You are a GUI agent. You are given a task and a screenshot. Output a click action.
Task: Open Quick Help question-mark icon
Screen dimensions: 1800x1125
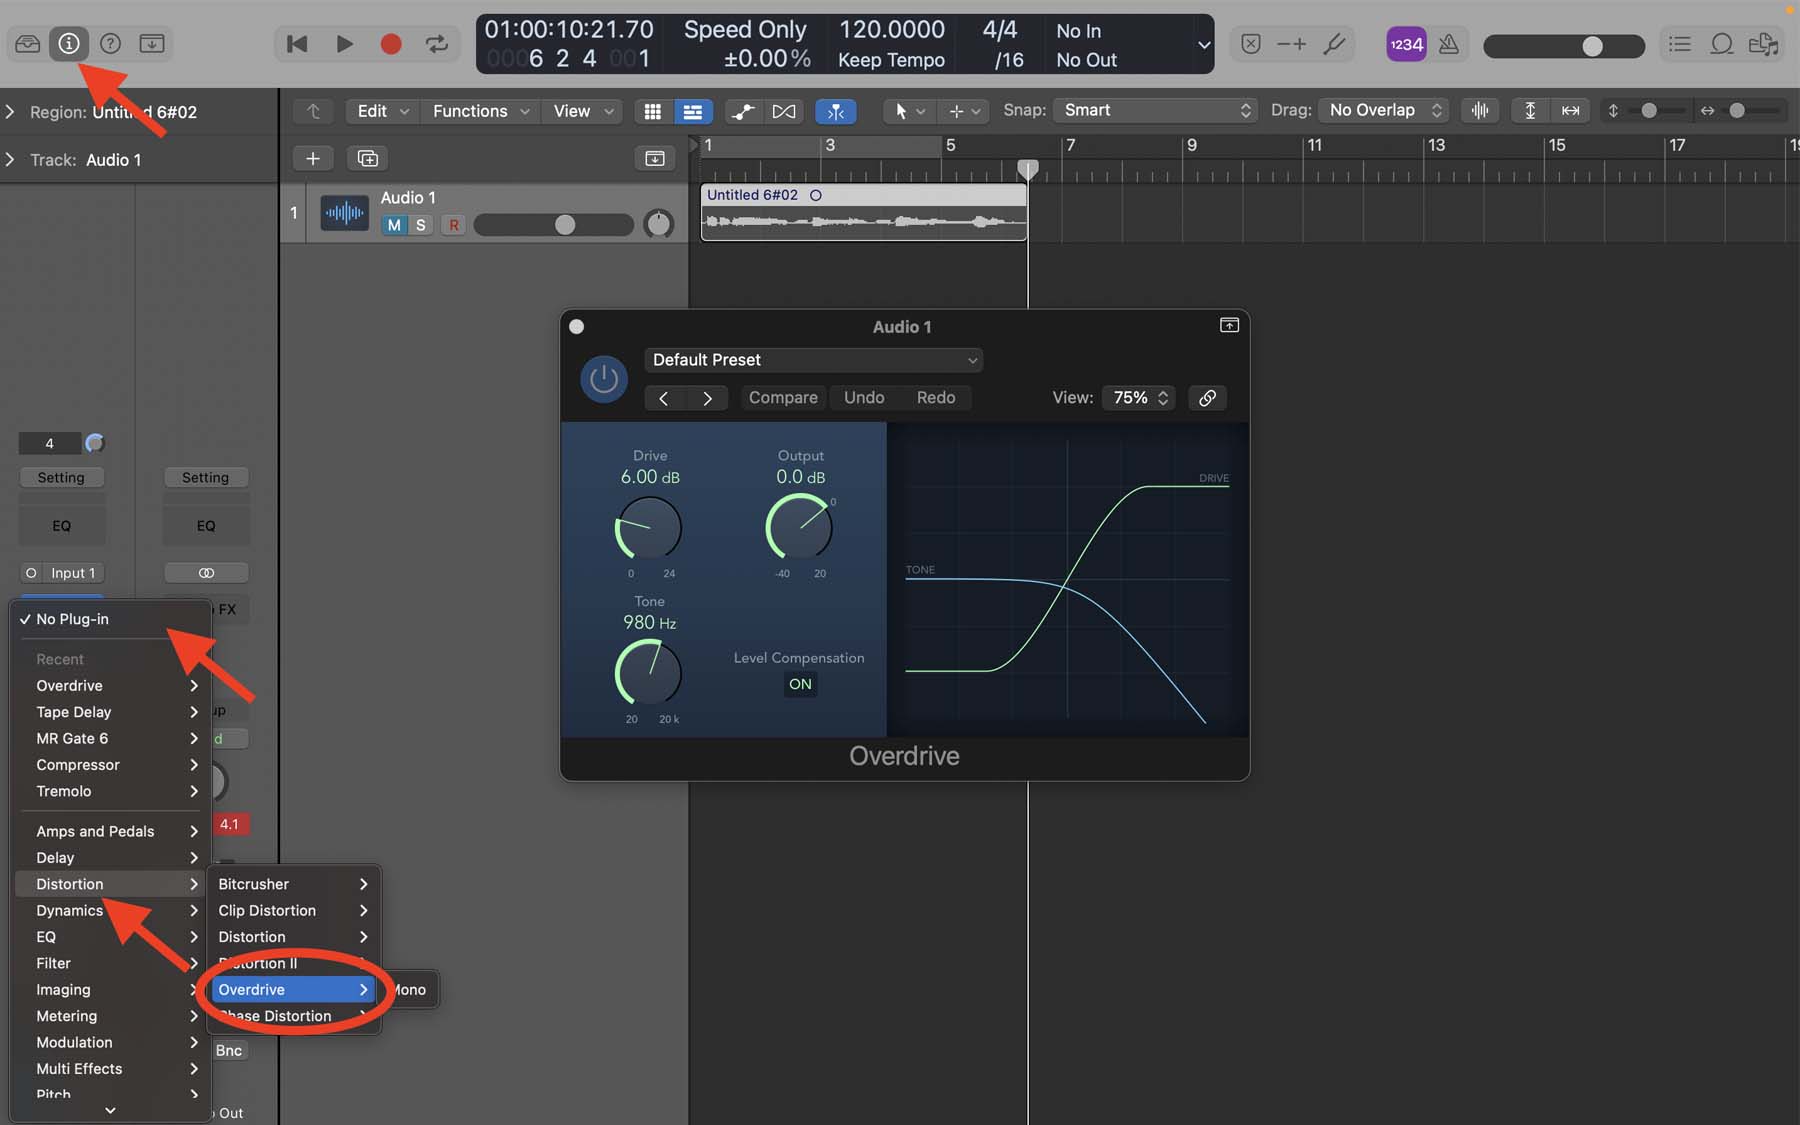[111, 43]
